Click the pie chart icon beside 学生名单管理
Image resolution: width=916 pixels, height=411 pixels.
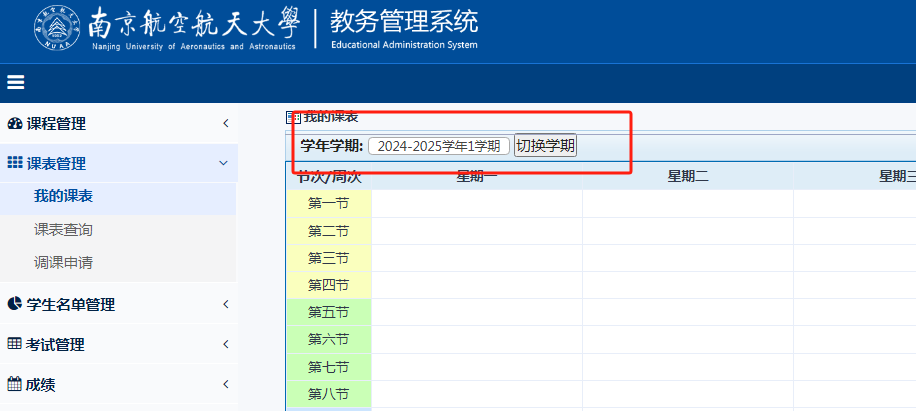15,304
